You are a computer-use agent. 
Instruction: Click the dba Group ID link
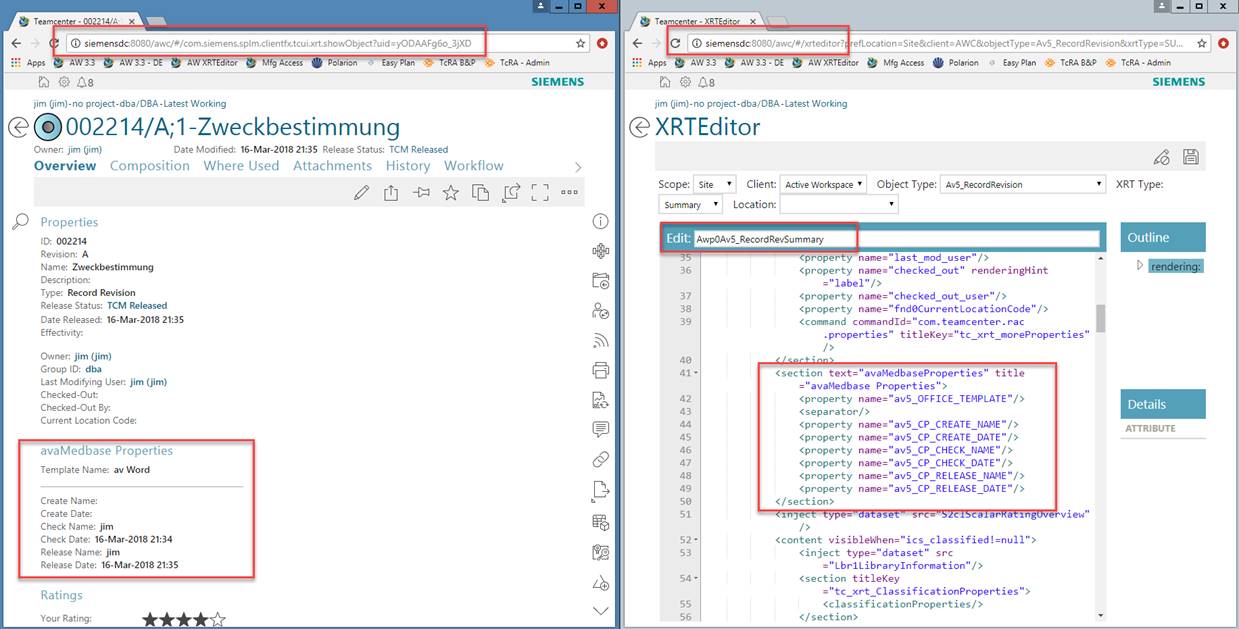(x=93, y=369)
